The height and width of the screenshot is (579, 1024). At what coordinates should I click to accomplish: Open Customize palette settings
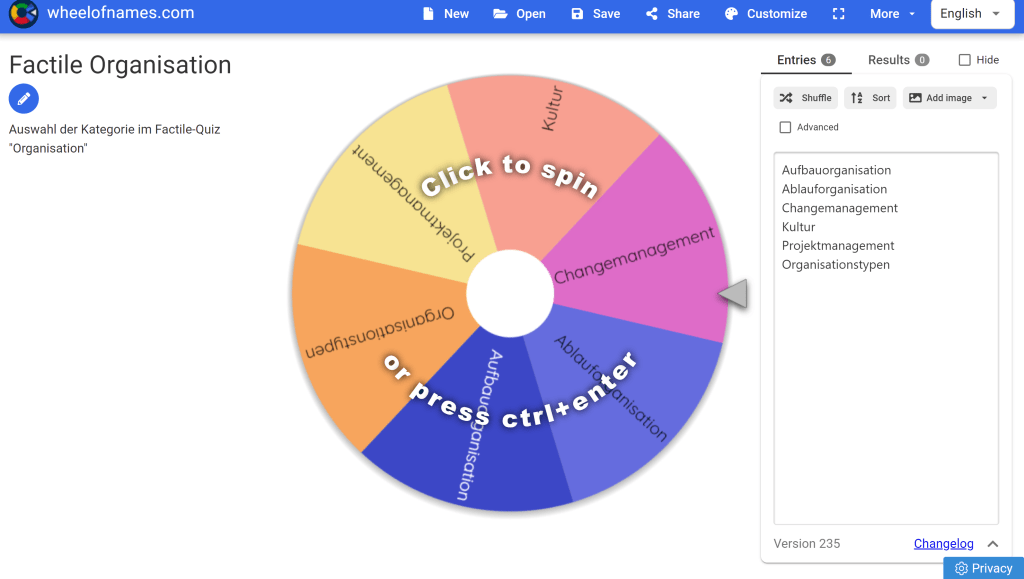click(765, 14)
